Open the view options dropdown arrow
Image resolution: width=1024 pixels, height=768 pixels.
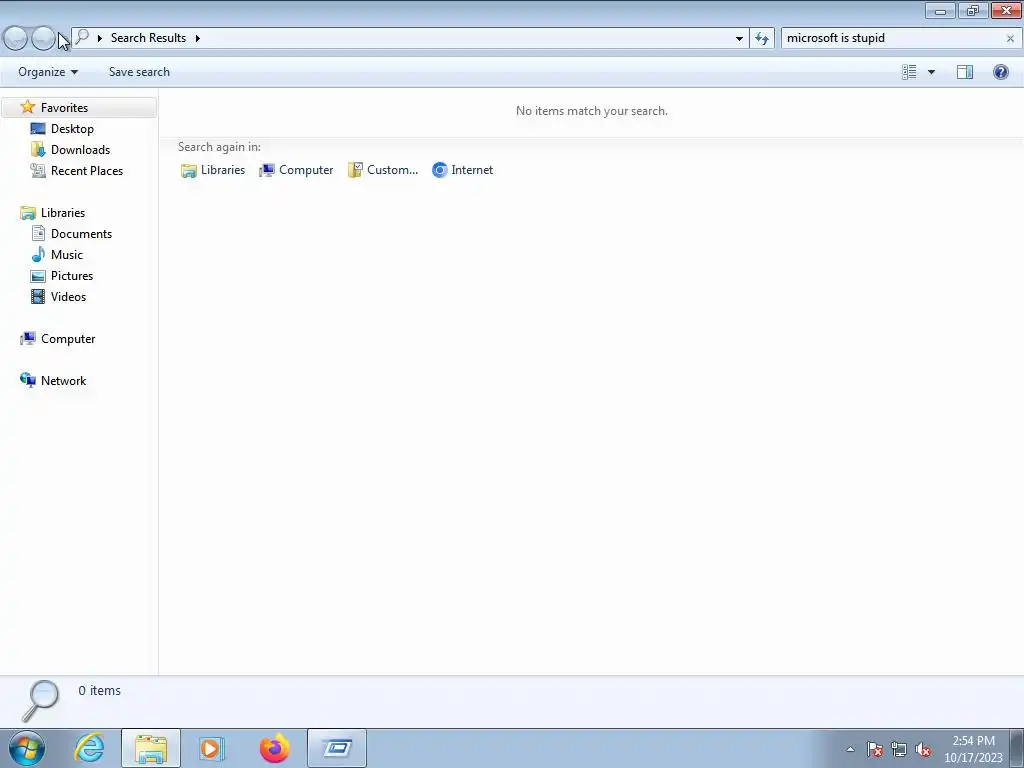click(931, 72)
